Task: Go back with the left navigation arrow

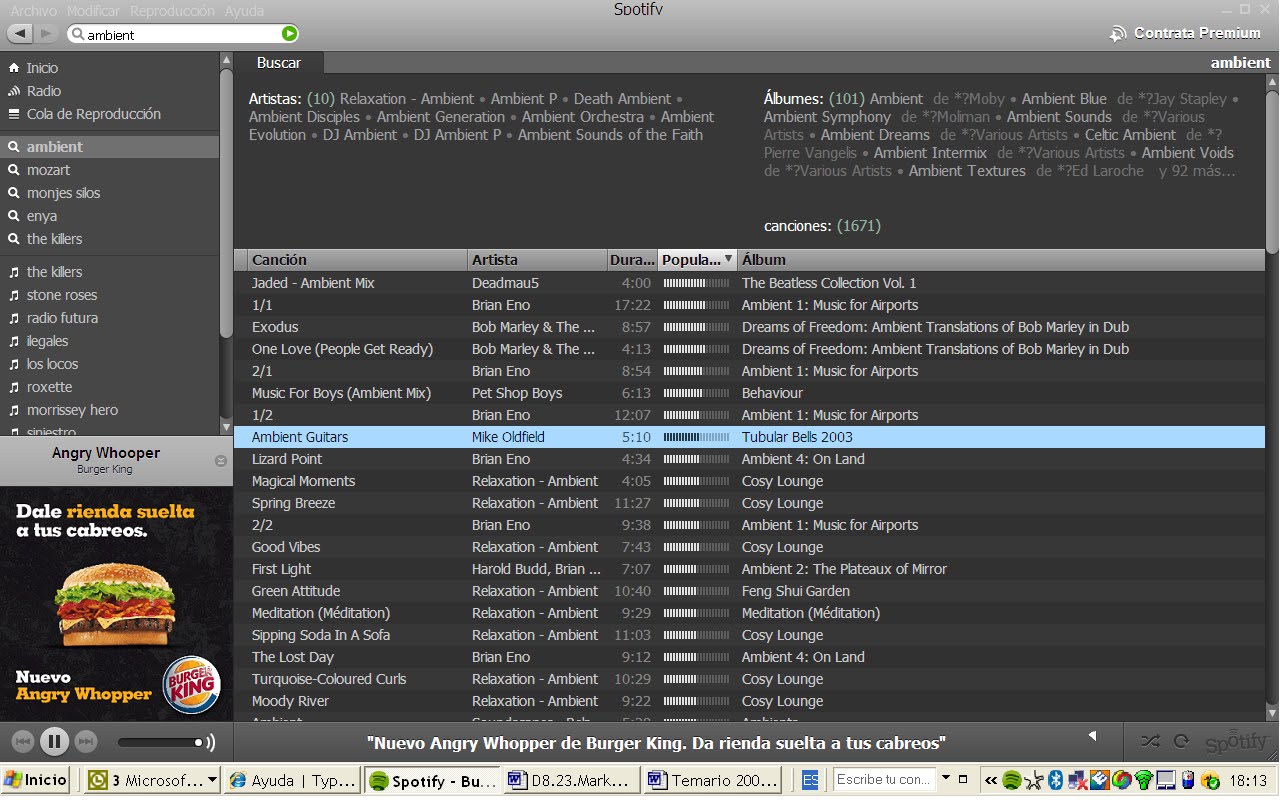Action: [x=21, y=34]
